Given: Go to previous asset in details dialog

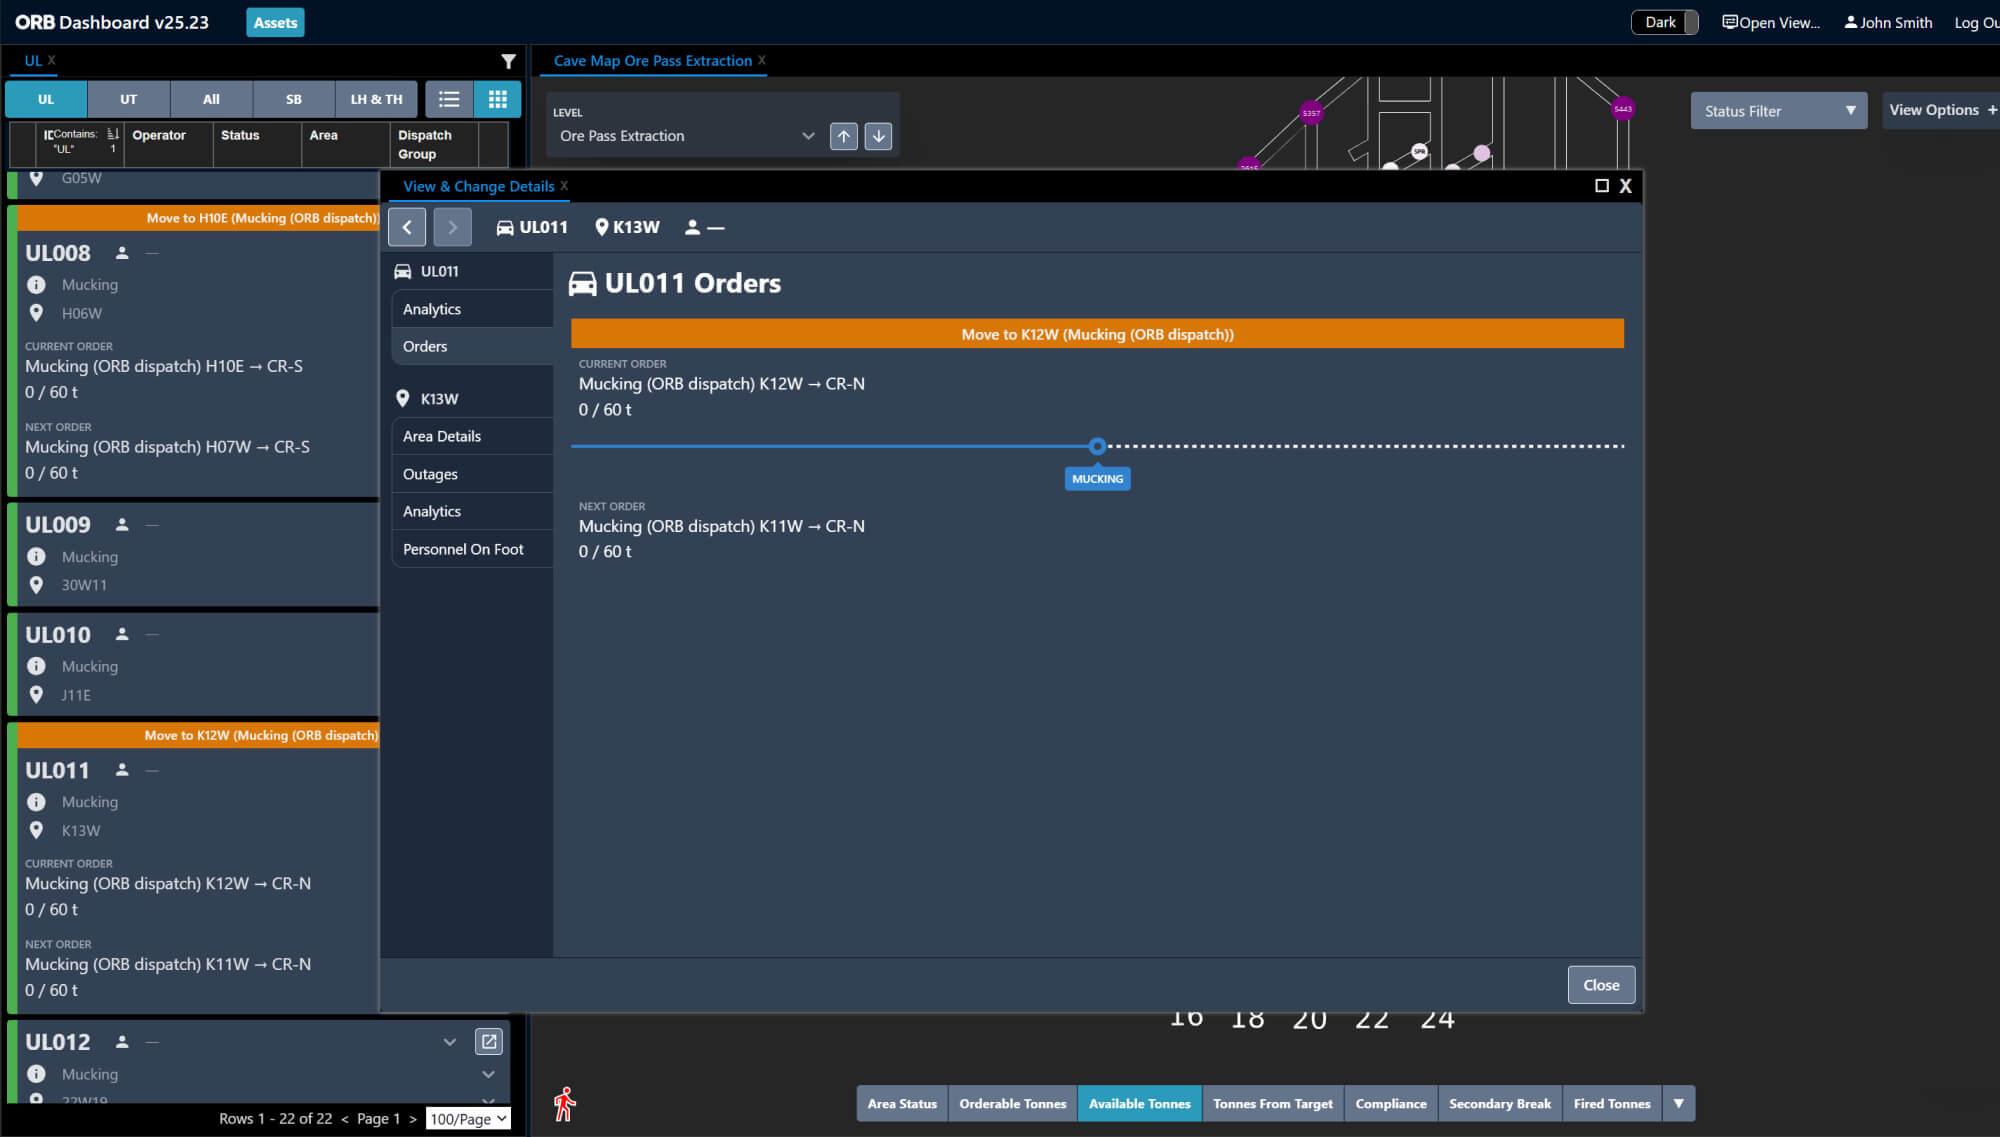Looking at the screenshot, I should [x=407, y=227].
